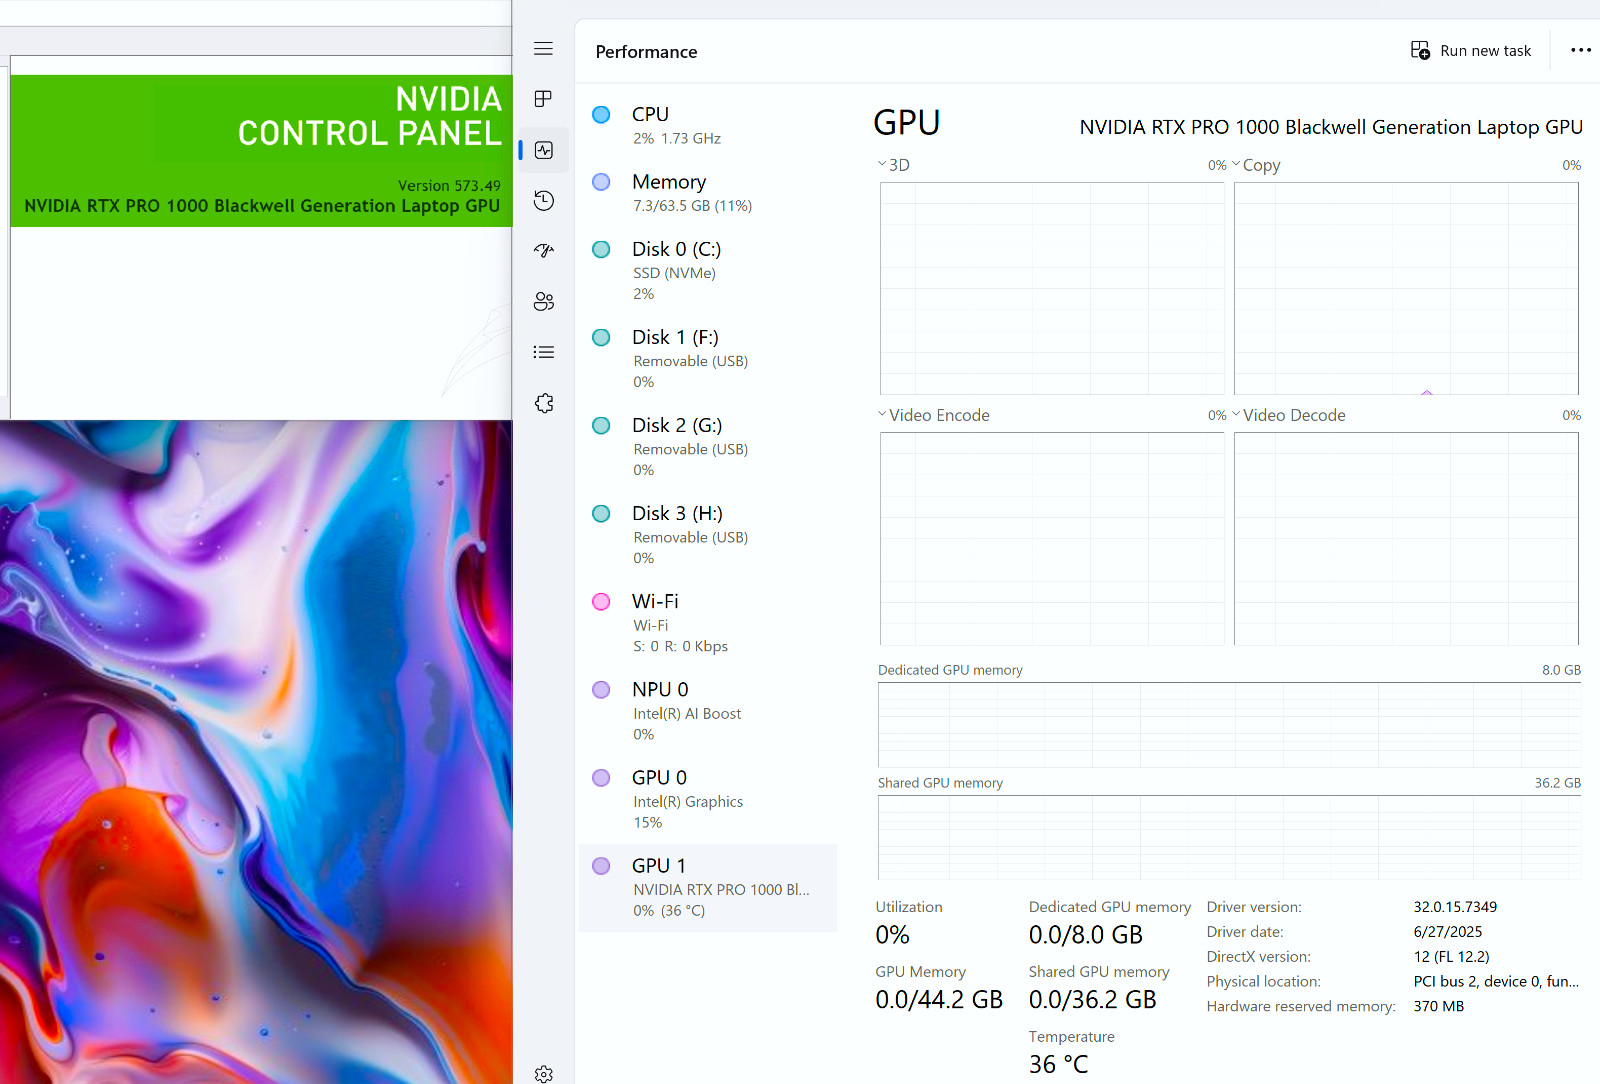Open the Task Manager hamburger navigation menu

coord(543,49)
